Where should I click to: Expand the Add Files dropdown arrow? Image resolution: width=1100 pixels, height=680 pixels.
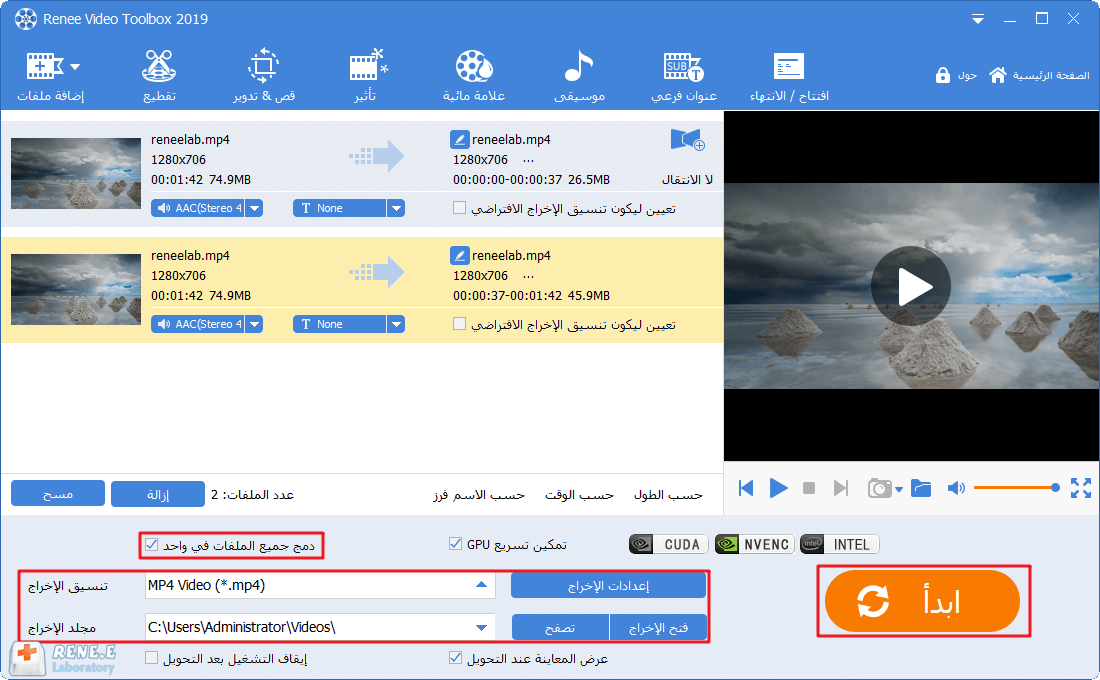click(75, 67)
